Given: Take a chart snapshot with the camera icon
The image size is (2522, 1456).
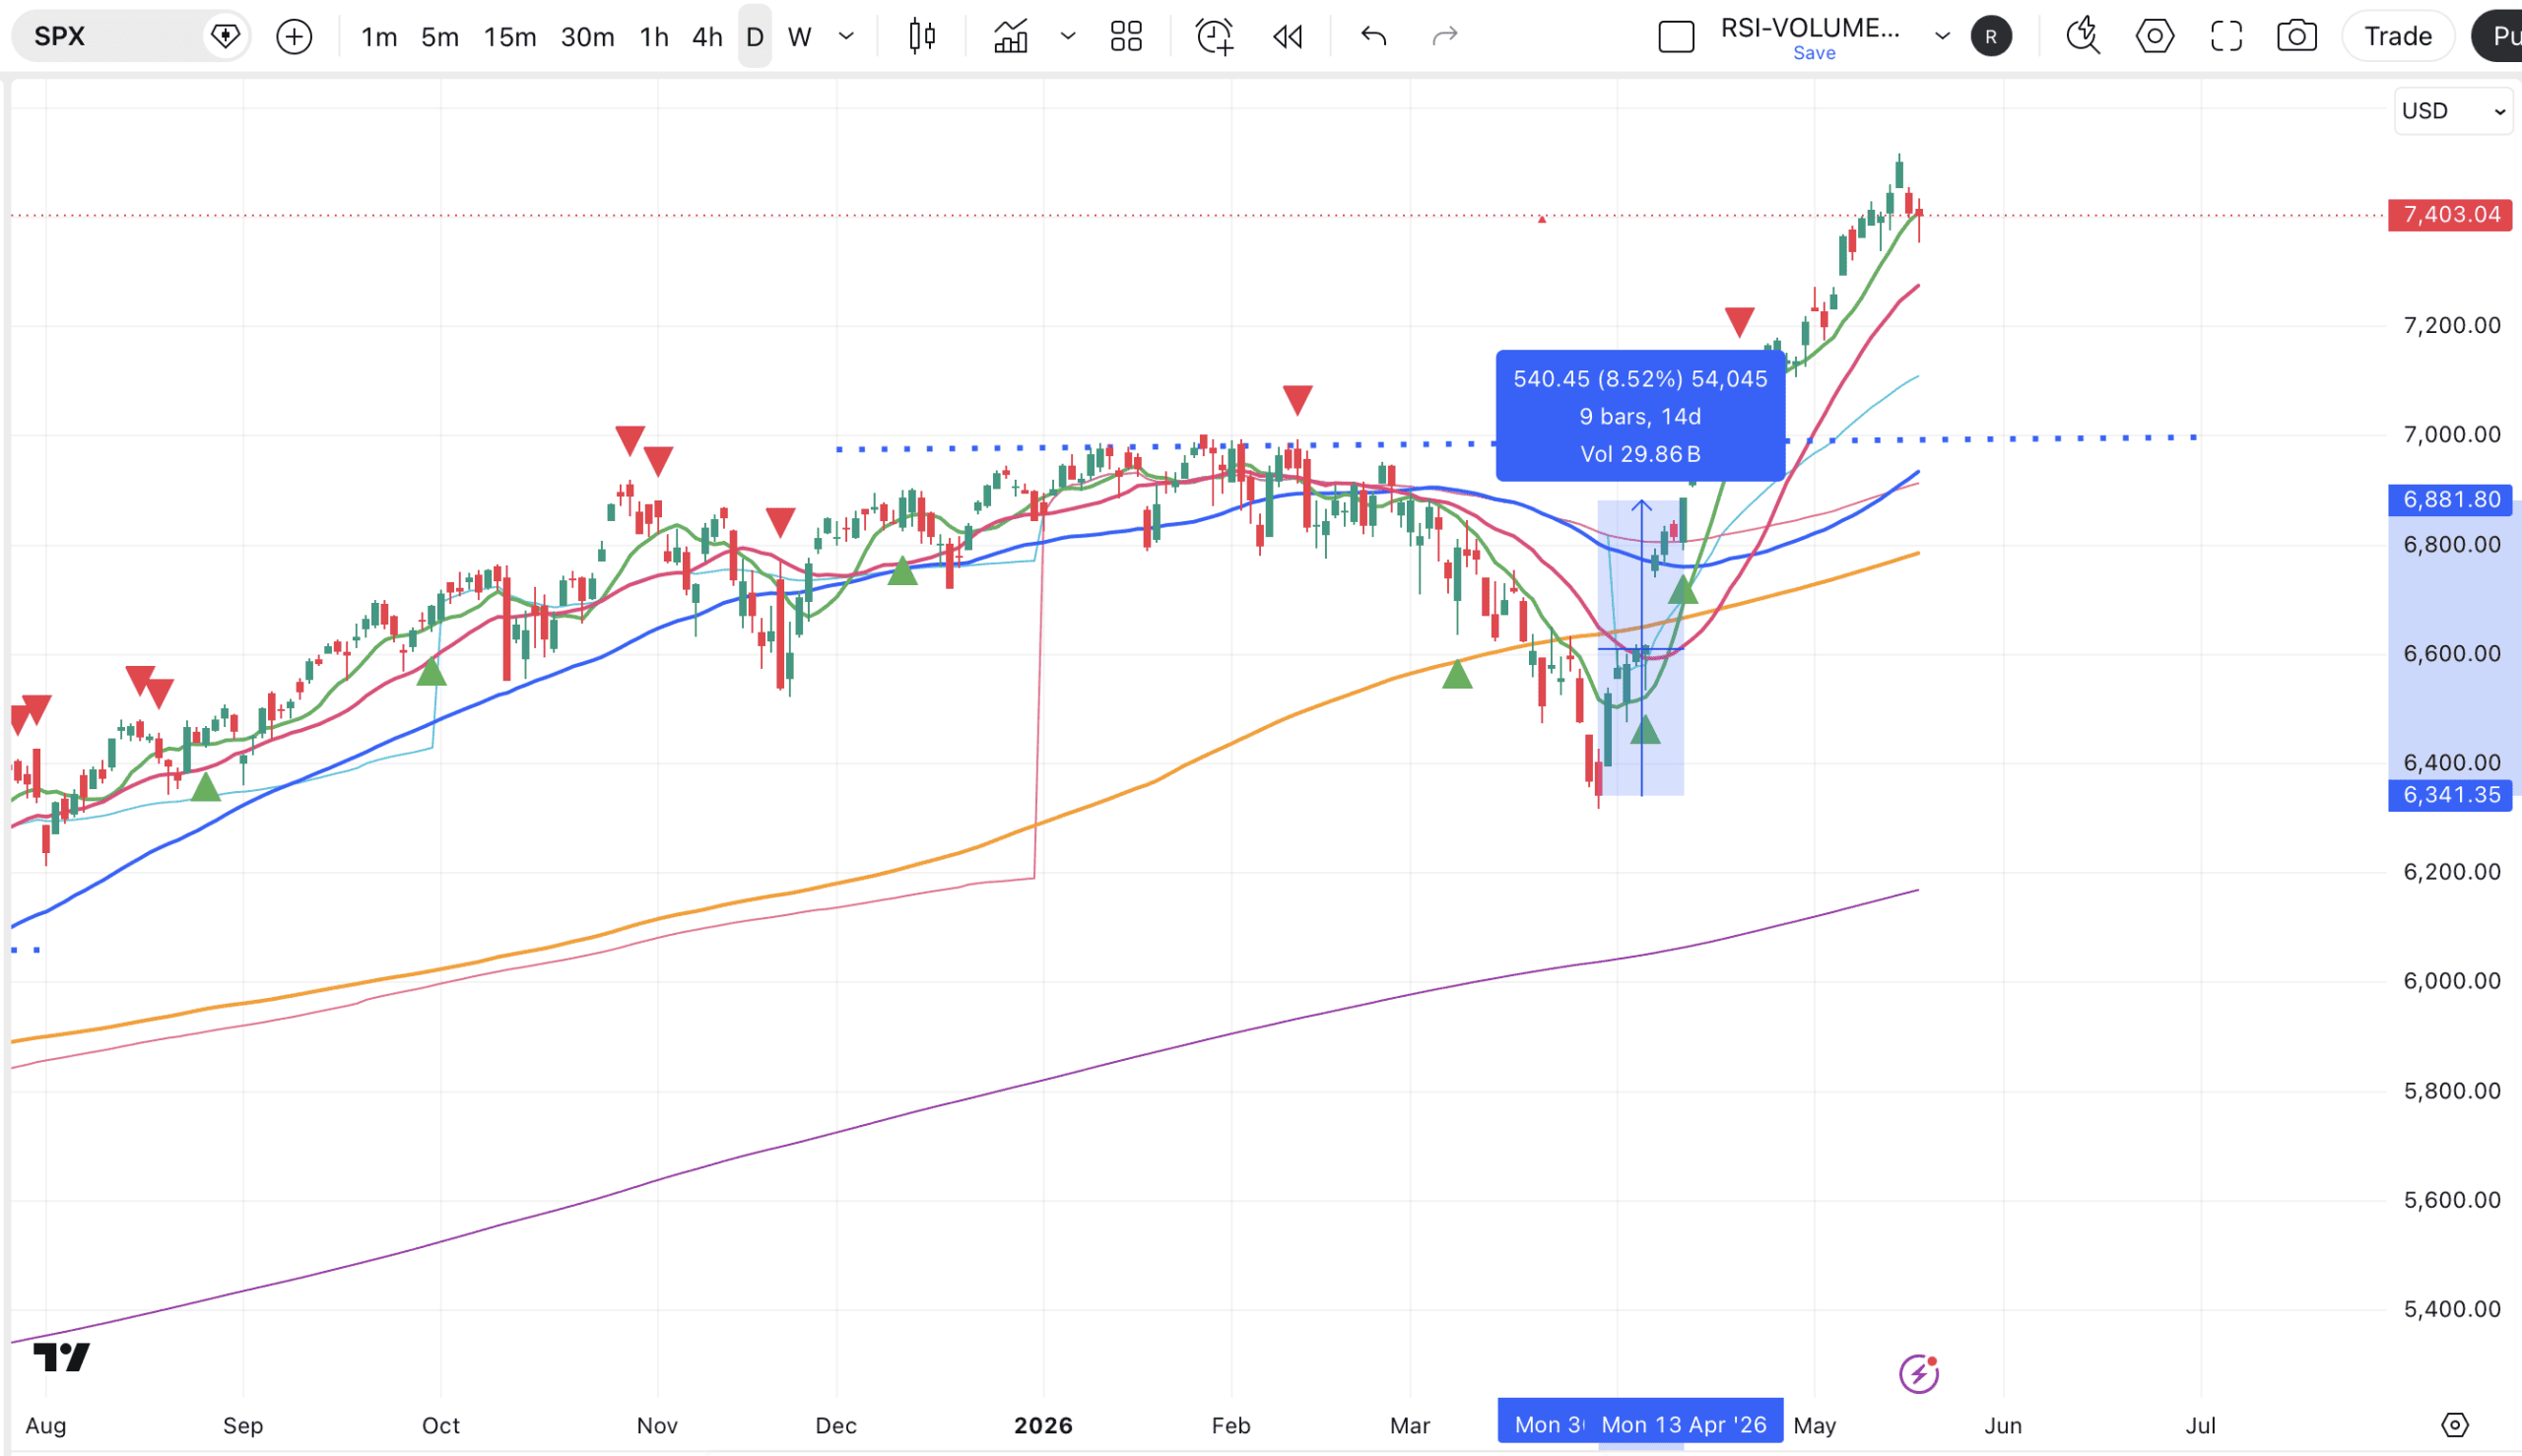Looking at the screenshot, I should 2297,37.
